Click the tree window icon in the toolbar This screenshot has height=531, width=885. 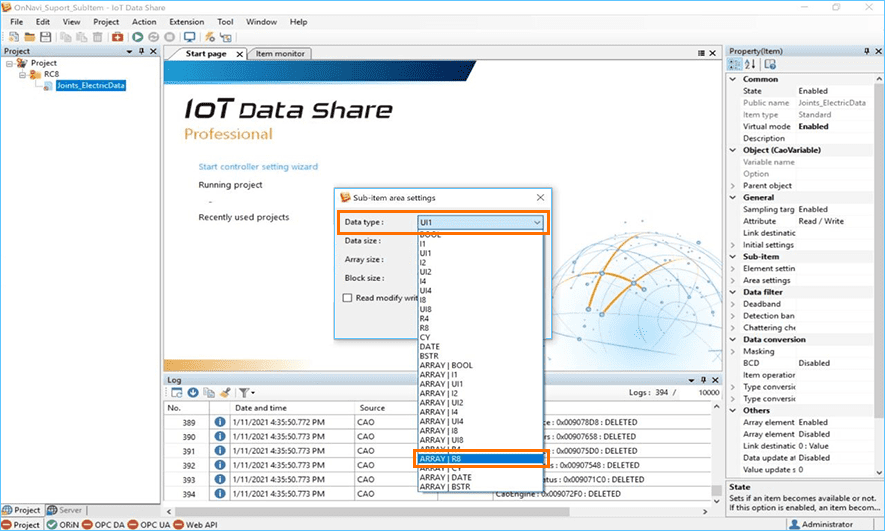click(226, 37)
